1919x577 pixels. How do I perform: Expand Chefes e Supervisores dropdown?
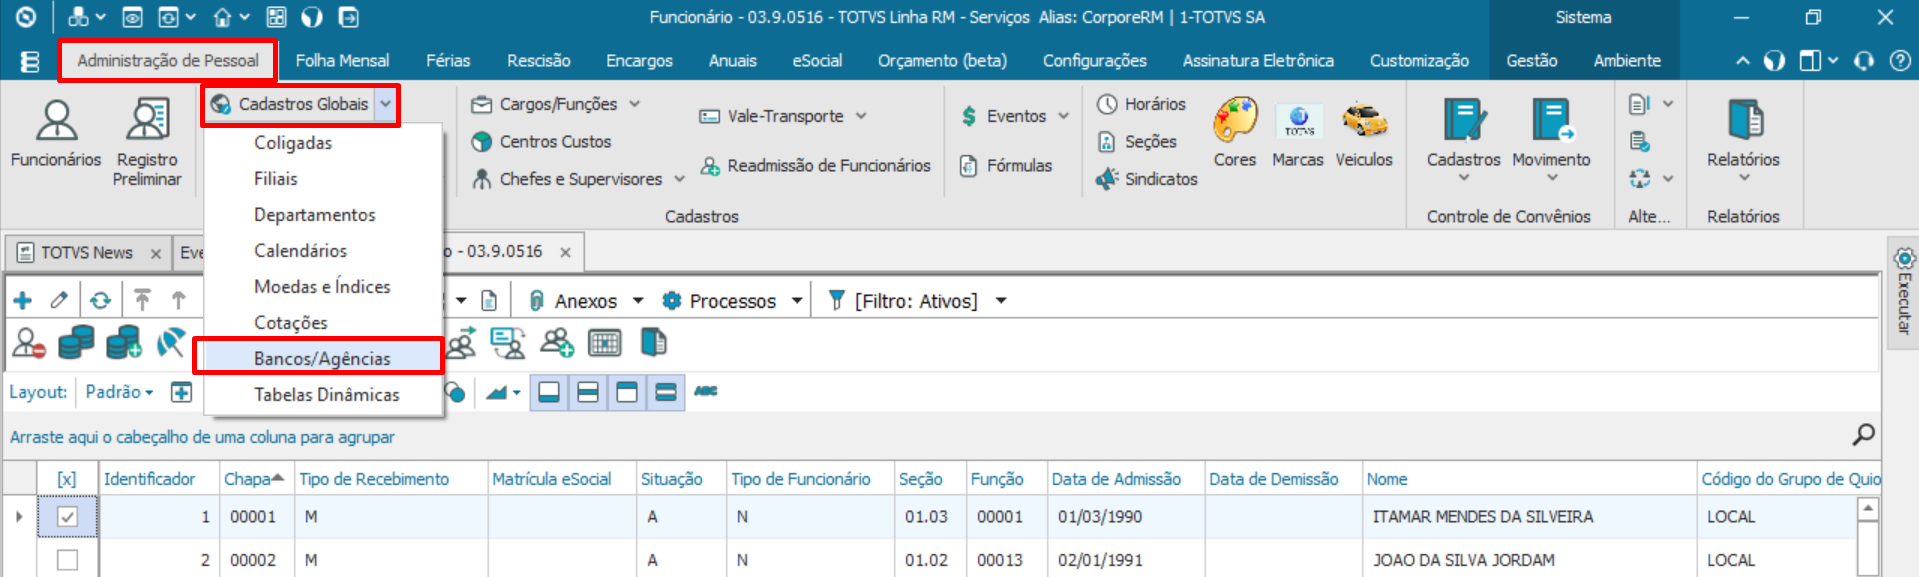point(680,179)
